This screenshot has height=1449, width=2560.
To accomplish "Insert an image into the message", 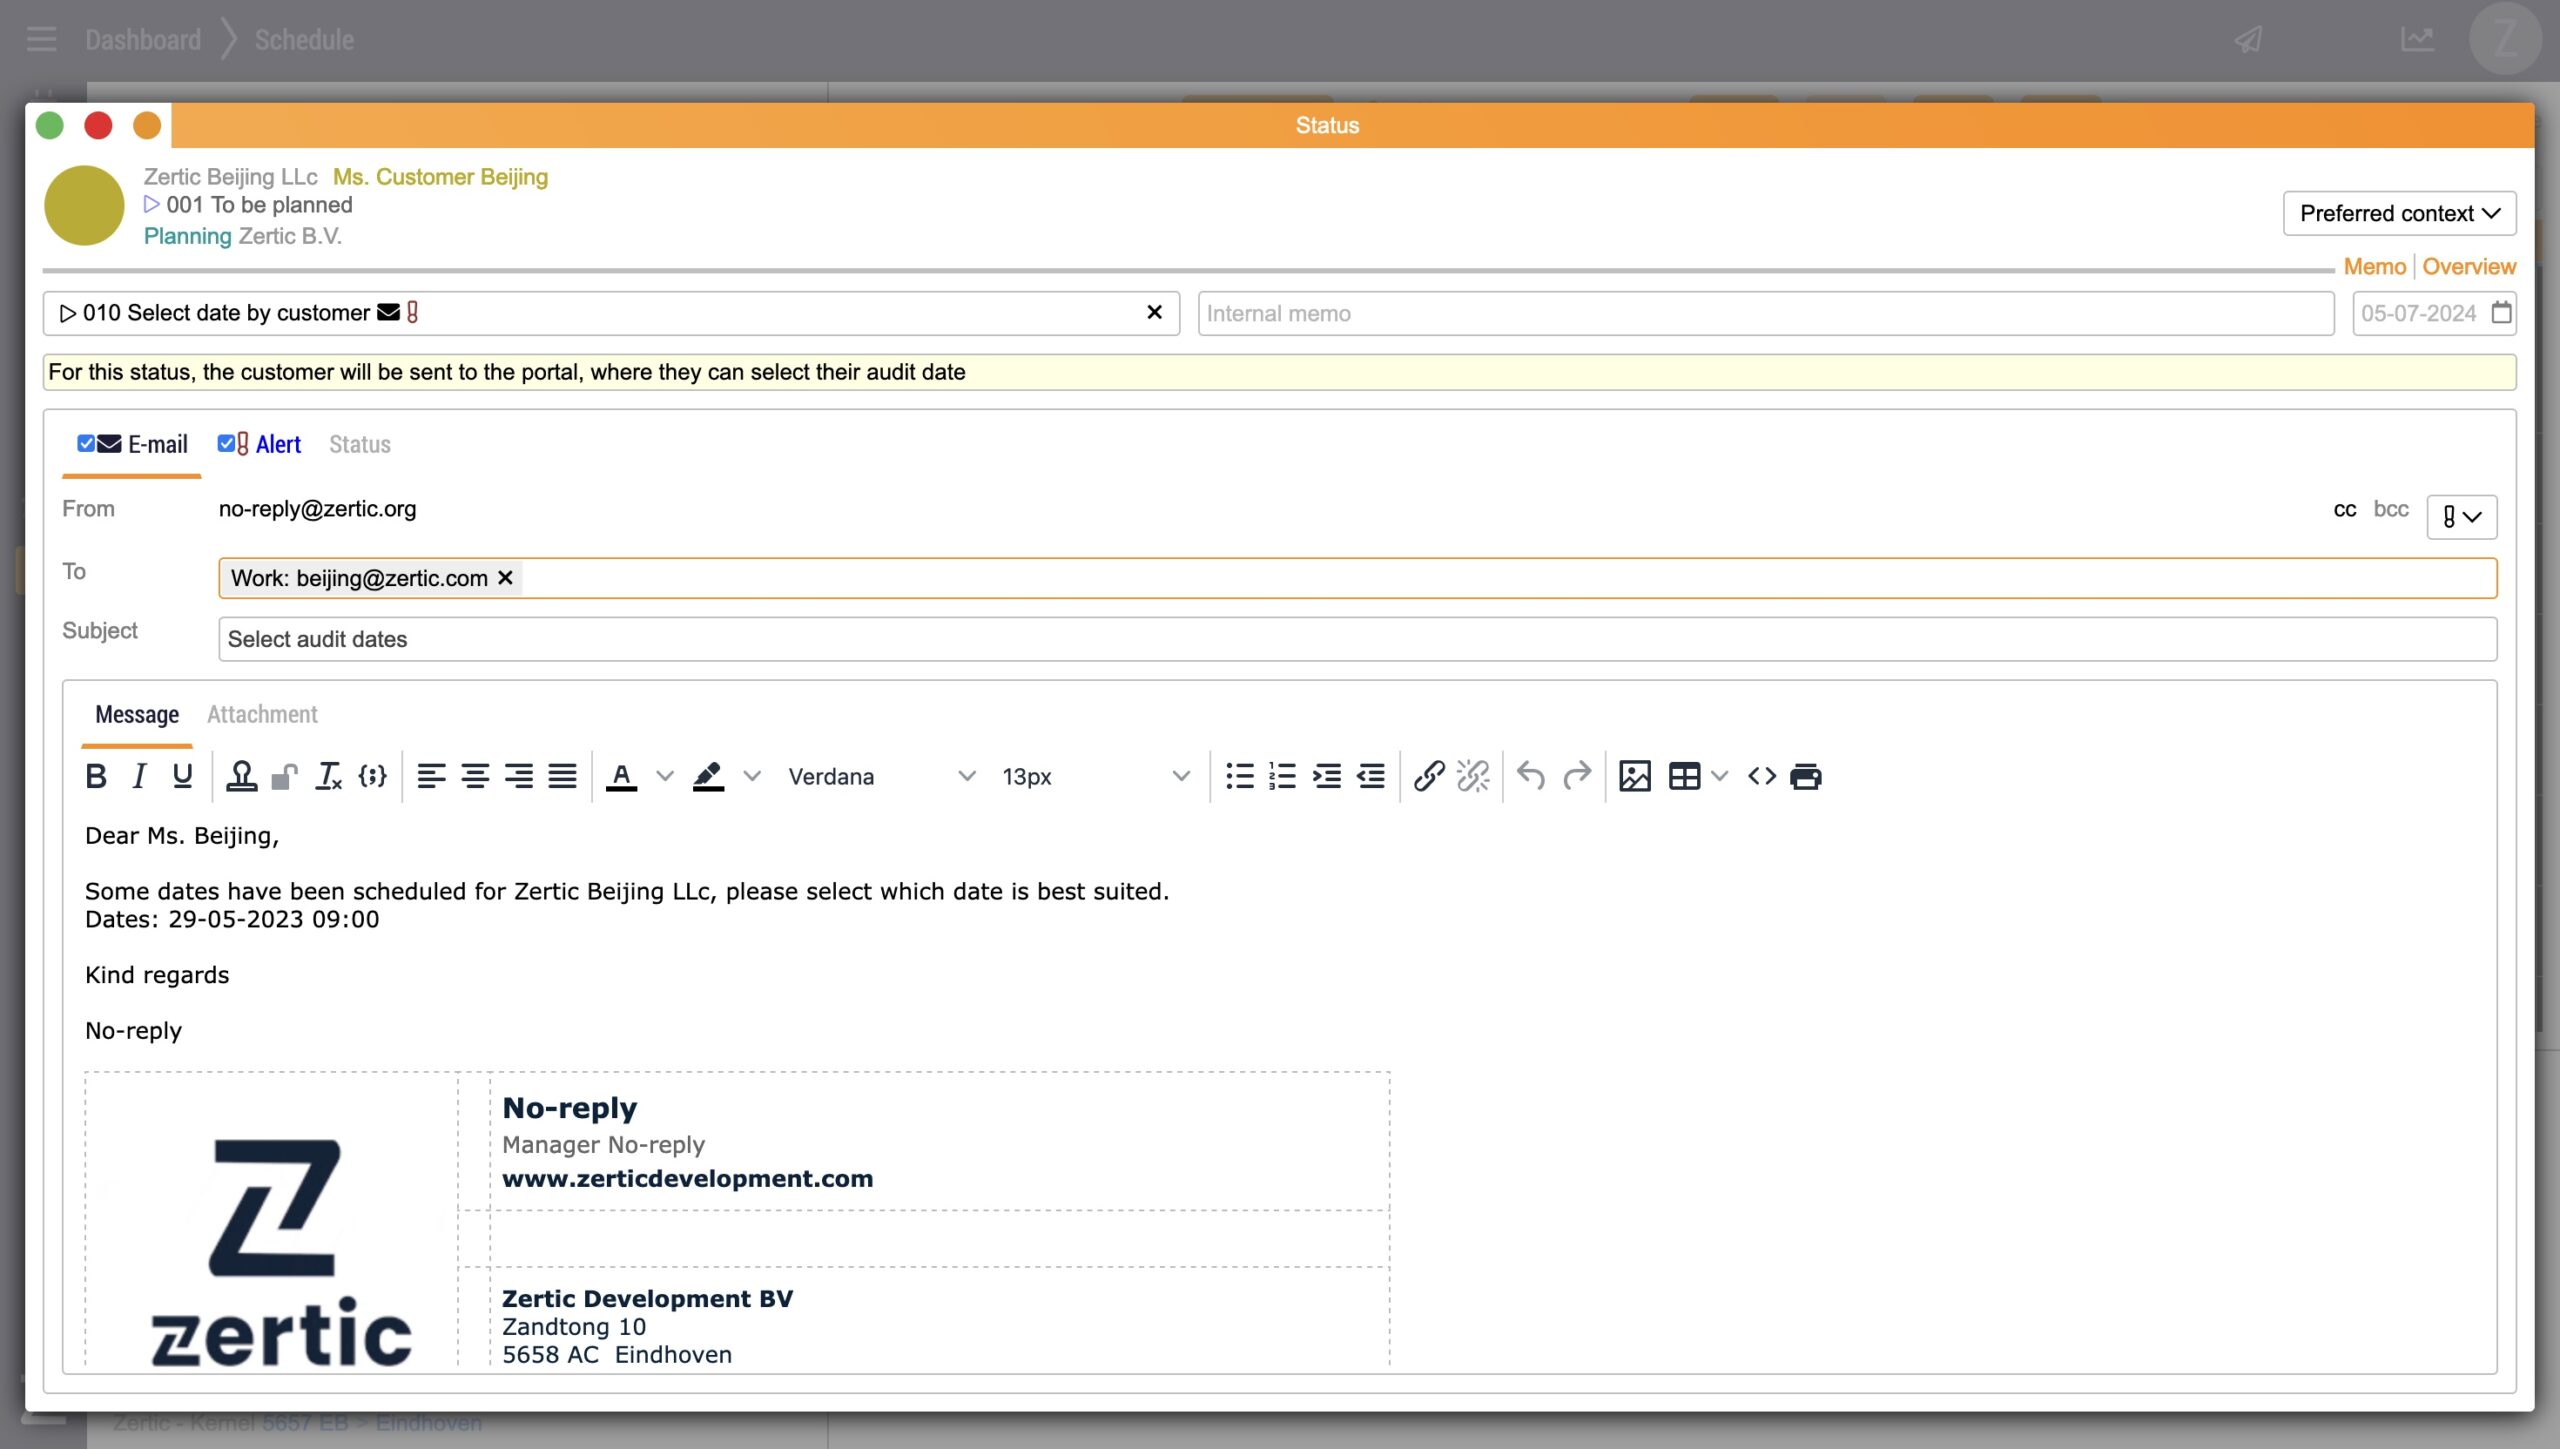I will coord(1634,776).
